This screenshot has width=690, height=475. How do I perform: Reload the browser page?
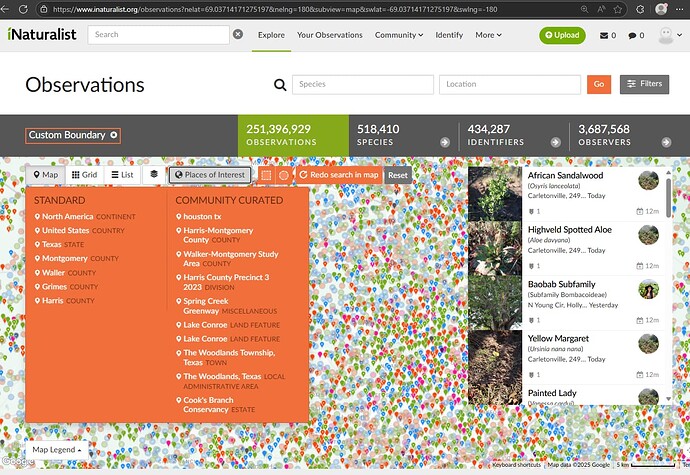[23, 9]
